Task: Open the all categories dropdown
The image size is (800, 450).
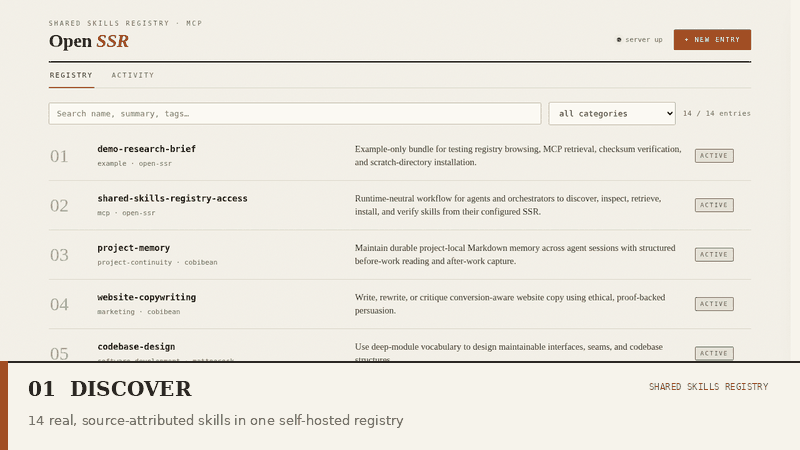Action: click(612, 113)
